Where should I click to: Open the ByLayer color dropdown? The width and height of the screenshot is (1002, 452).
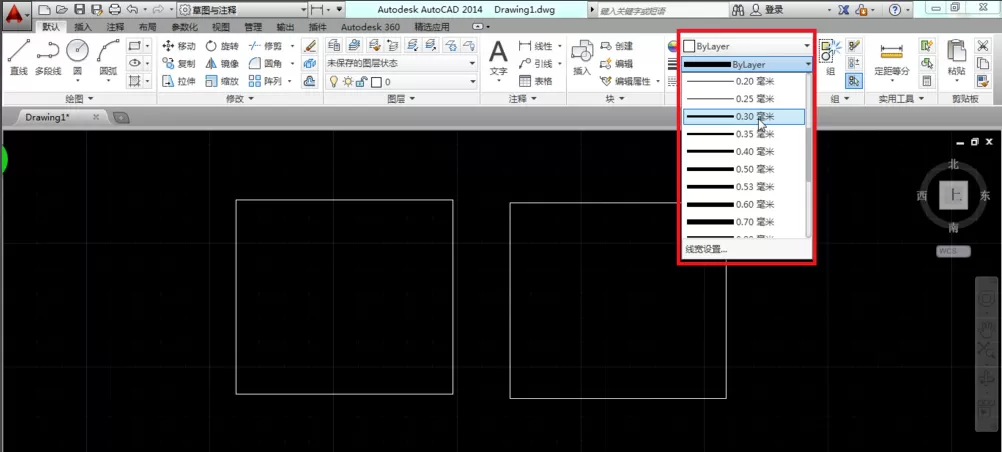tap(746, 46)
